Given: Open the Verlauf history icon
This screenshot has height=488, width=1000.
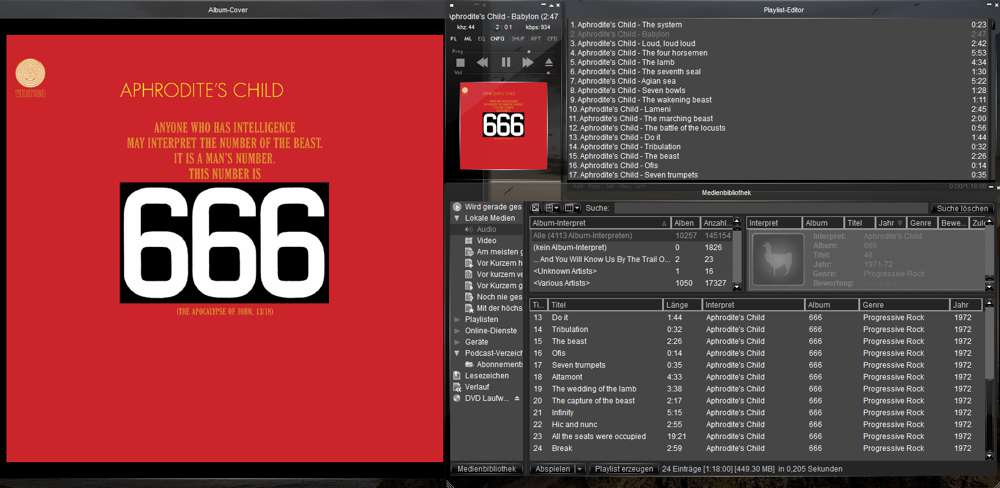Looking at the screenshot, I should [x=457, y=387].
